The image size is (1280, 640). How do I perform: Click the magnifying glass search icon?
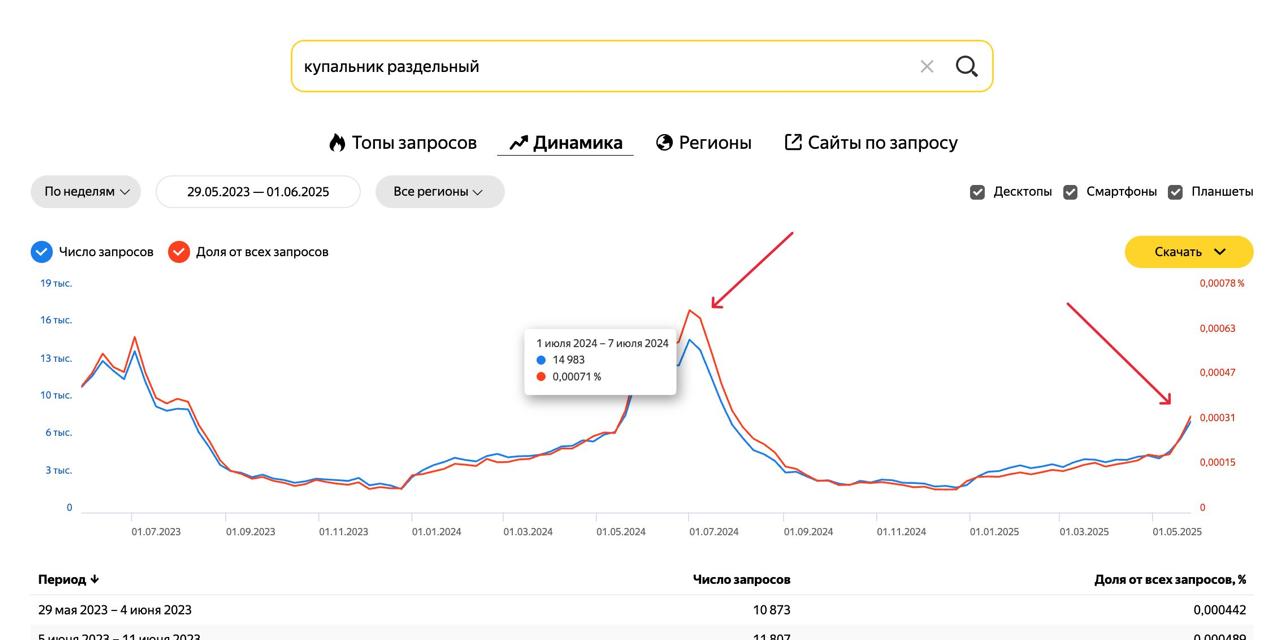[x=966, y=66]
